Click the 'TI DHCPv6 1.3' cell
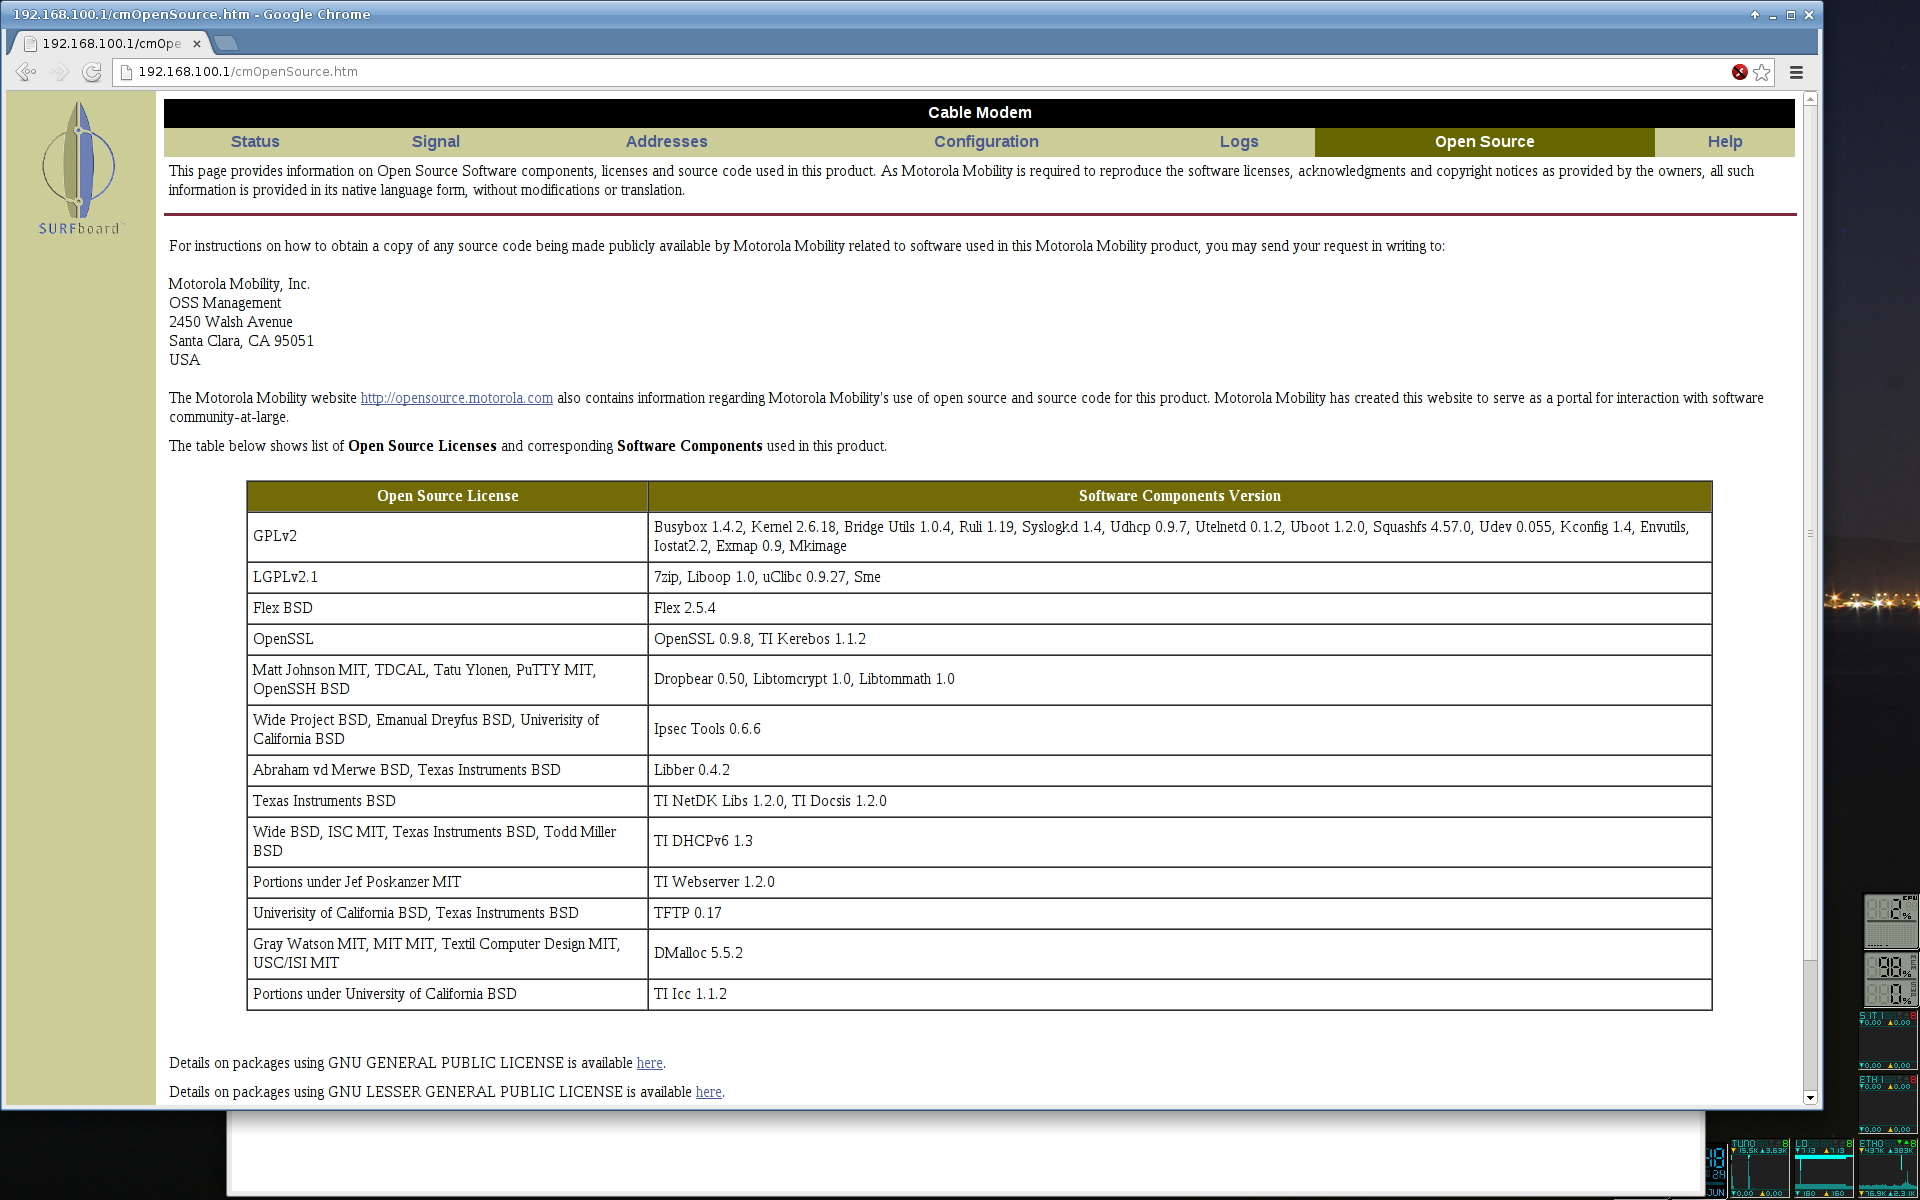 [x=1180, y=842]
